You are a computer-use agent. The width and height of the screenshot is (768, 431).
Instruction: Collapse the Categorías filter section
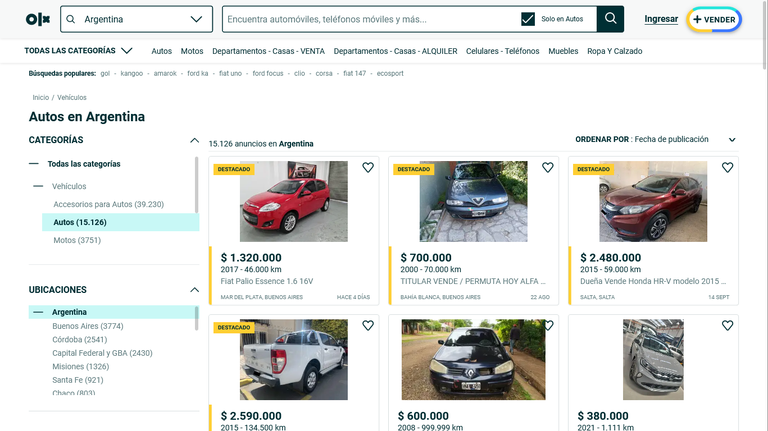(194, 140)
